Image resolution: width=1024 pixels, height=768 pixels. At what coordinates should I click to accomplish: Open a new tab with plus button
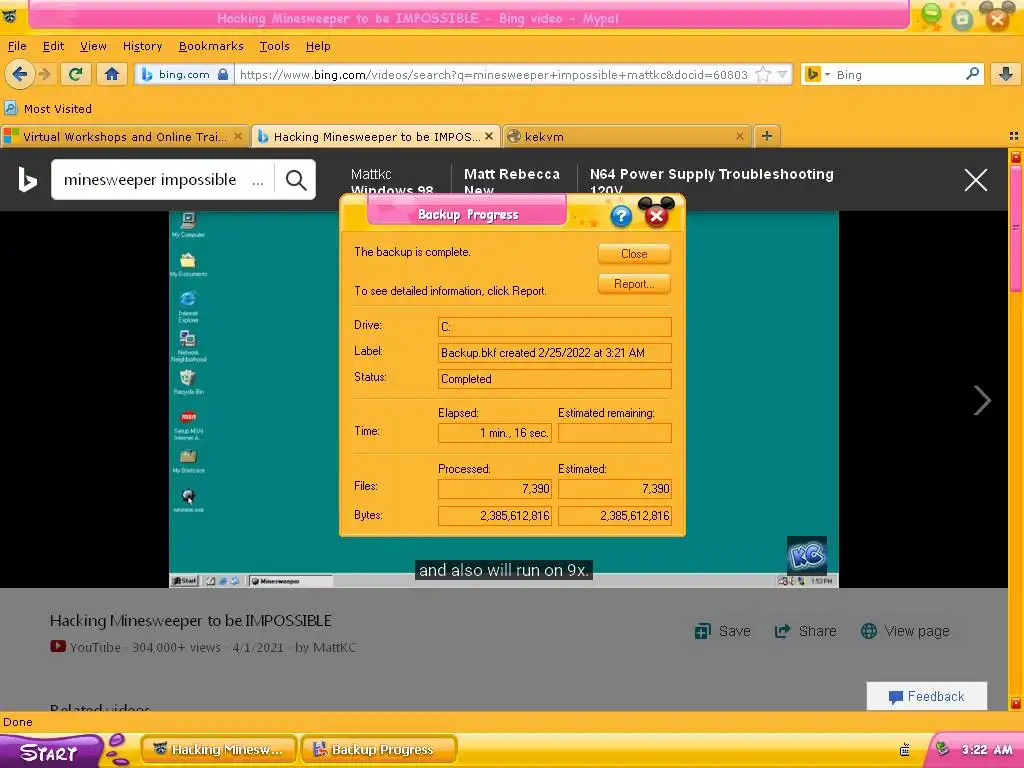click(767, 136)
